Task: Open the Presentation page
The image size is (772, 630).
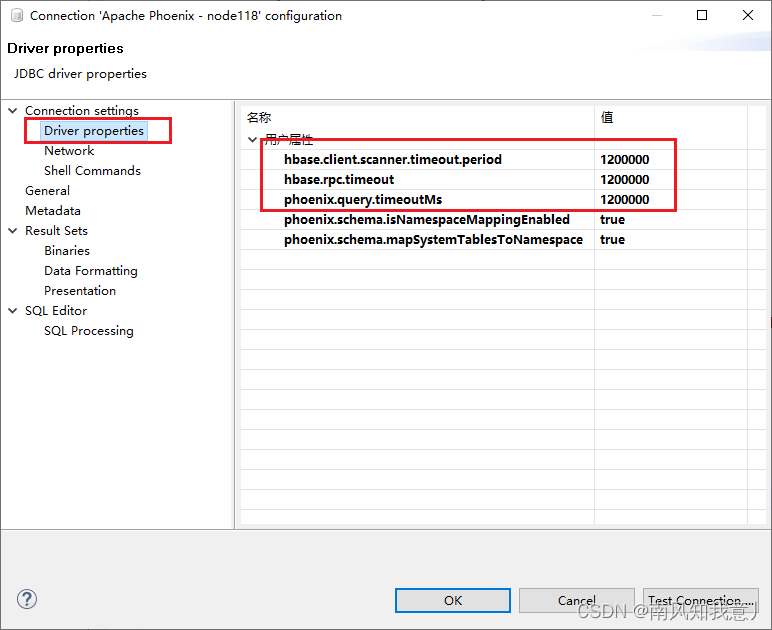Action: point(80,291)
